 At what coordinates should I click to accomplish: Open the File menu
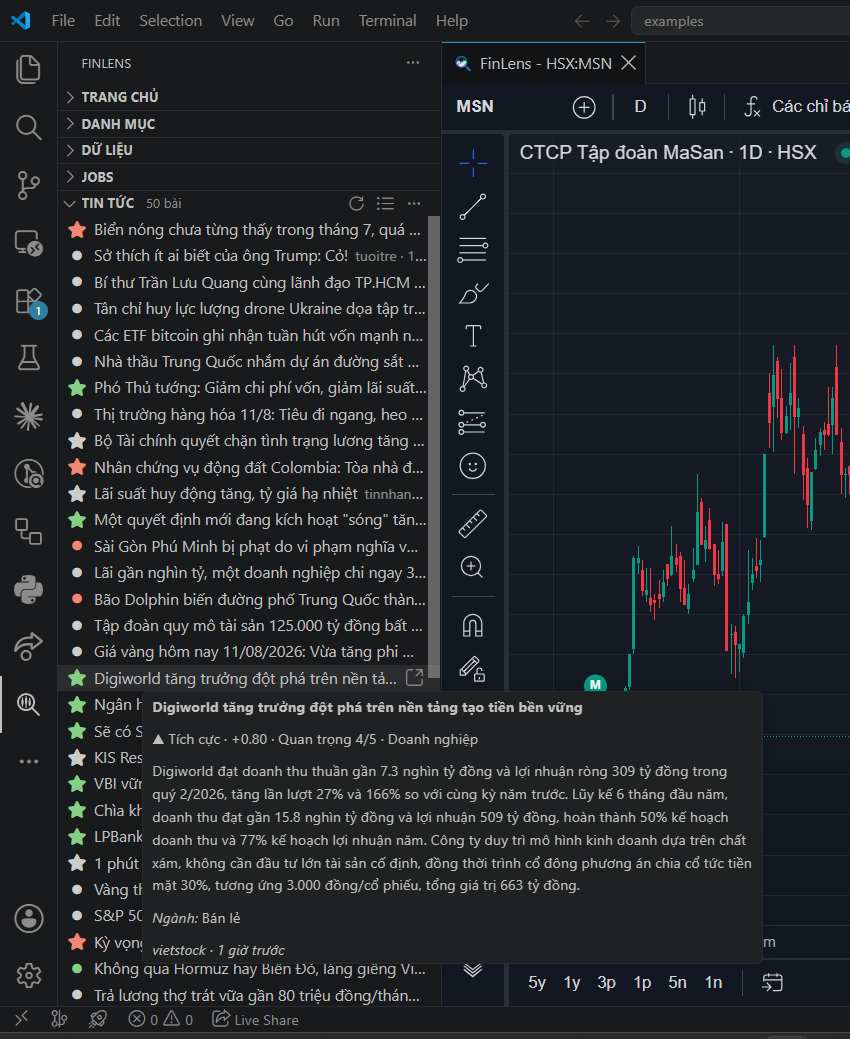[63, 21]
